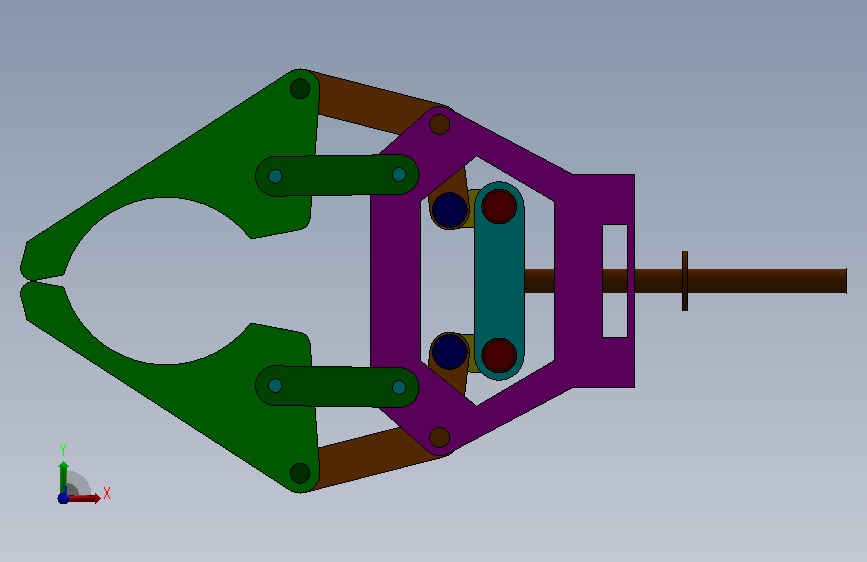Image resolution: width=867 pixels, height=562 pixels.
Task: Select the upper dark red pin on teal link
Action: click(499, 206)
